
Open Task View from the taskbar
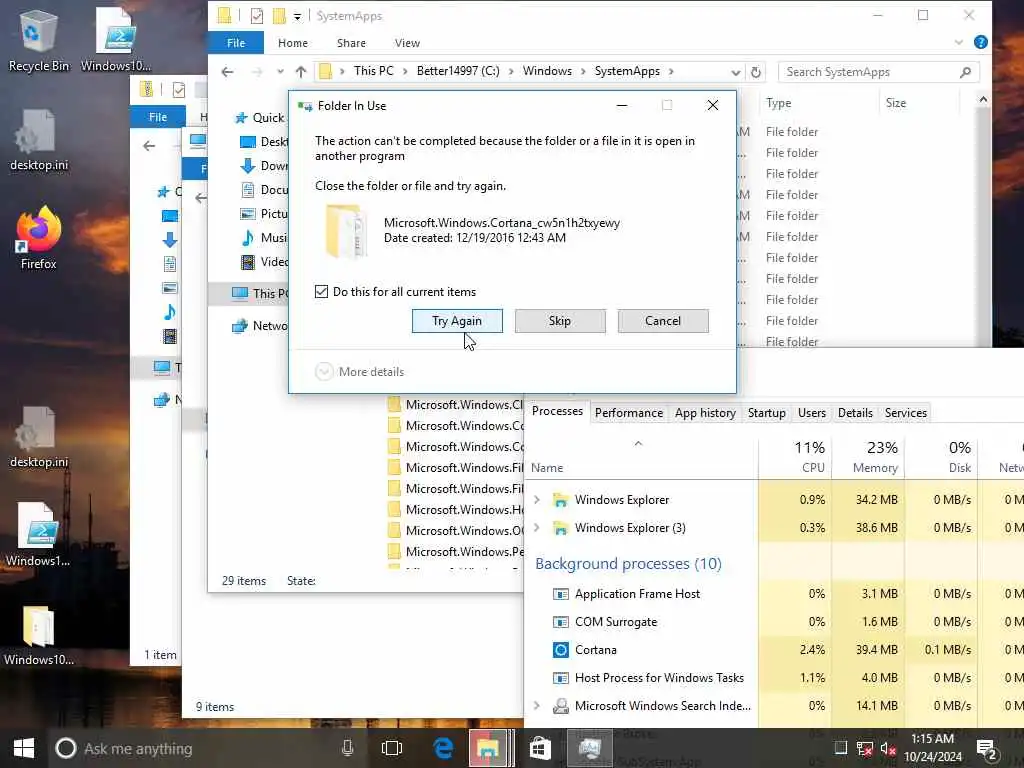click(x=392, y=748)
